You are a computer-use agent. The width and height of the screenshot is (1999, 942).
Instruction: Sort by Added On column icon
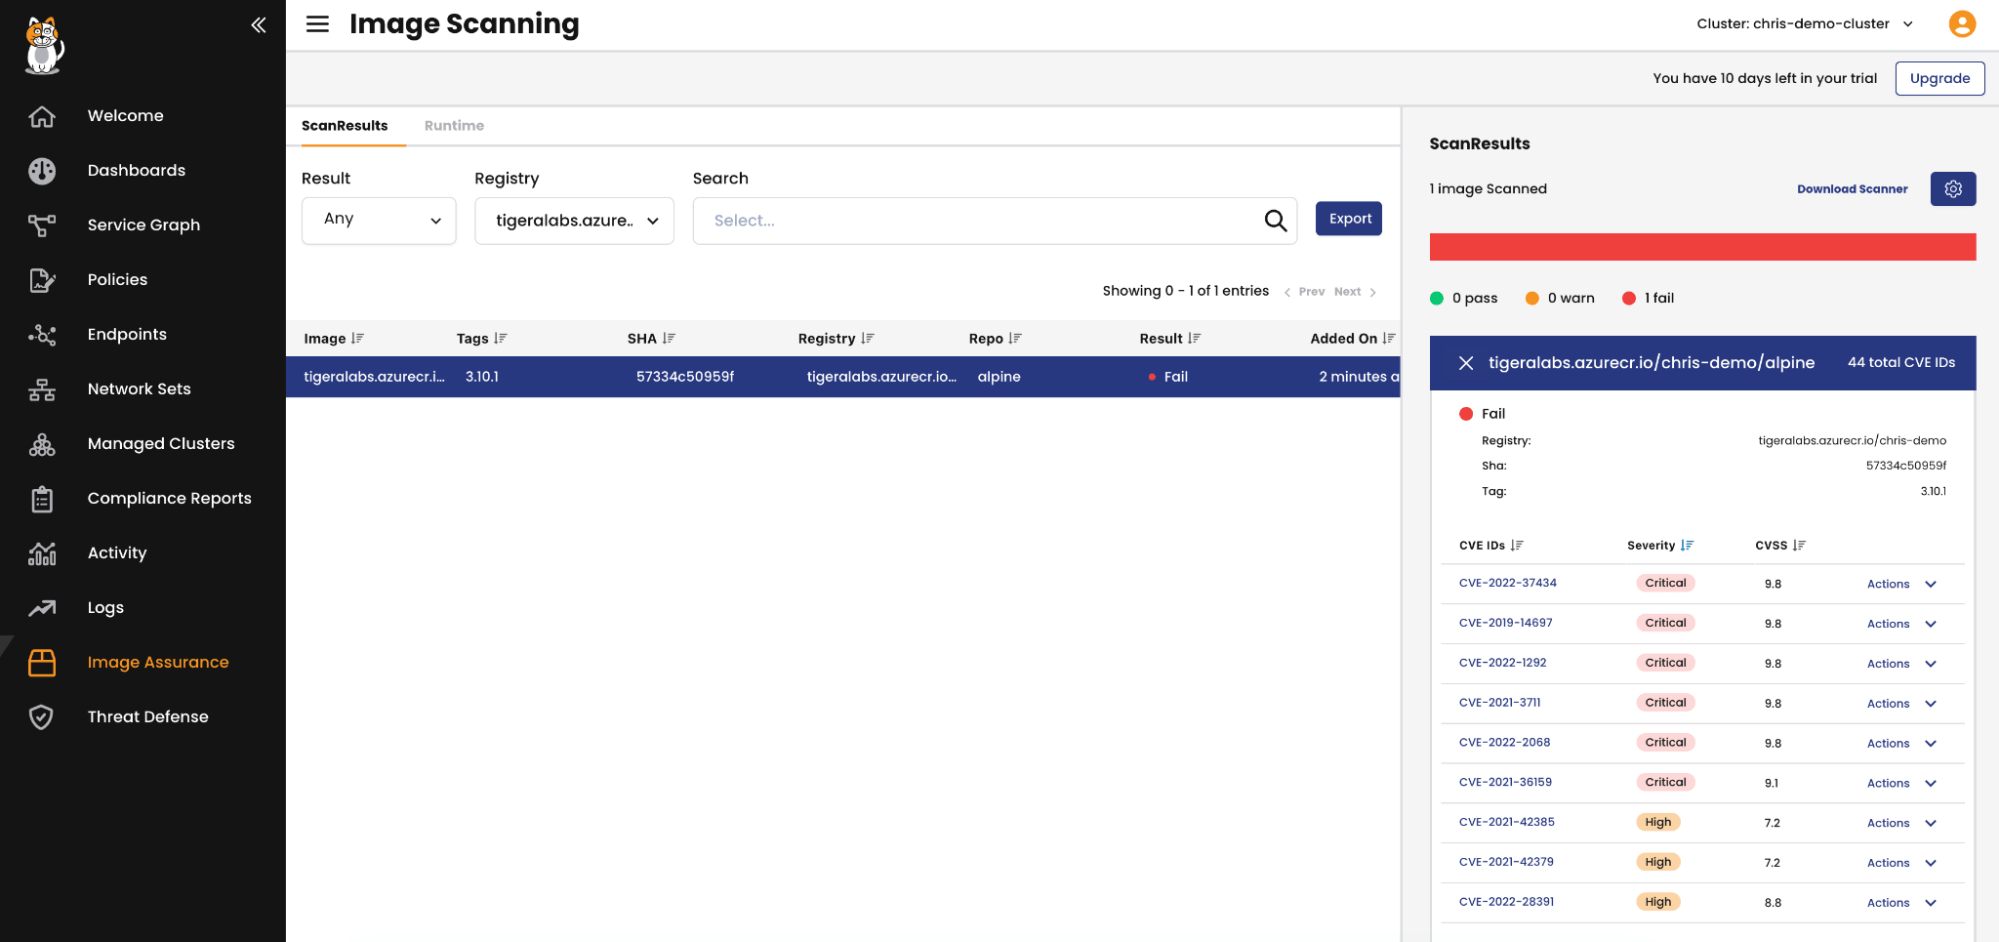[1389, 339]
